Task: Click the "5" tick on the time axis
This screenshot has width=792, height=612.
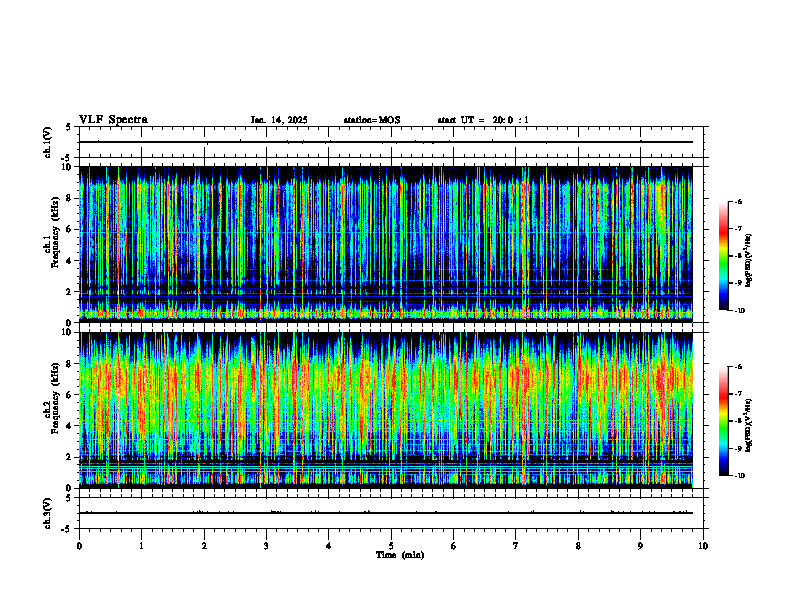Action: [x=391, y=546]
